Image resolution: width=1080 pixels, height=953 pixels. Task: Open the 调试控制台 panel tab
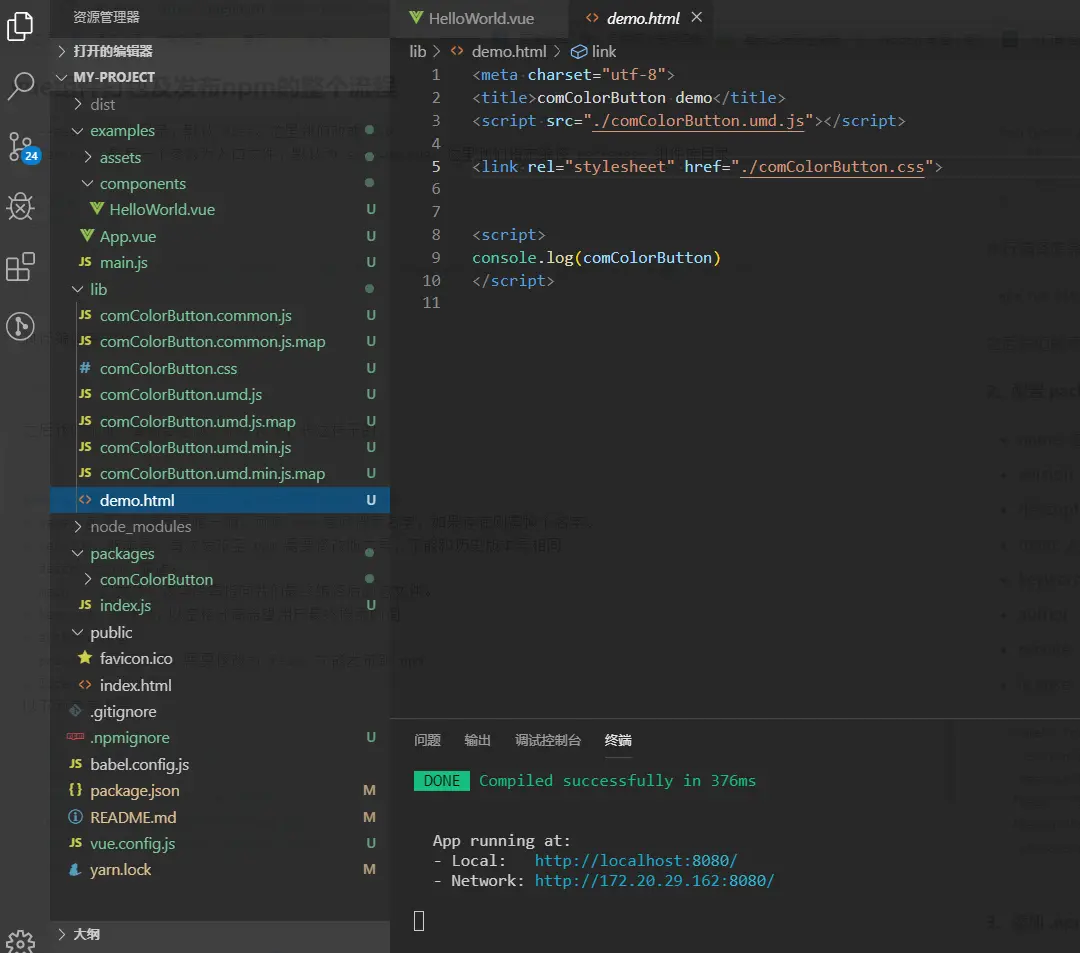click(548, 740)
